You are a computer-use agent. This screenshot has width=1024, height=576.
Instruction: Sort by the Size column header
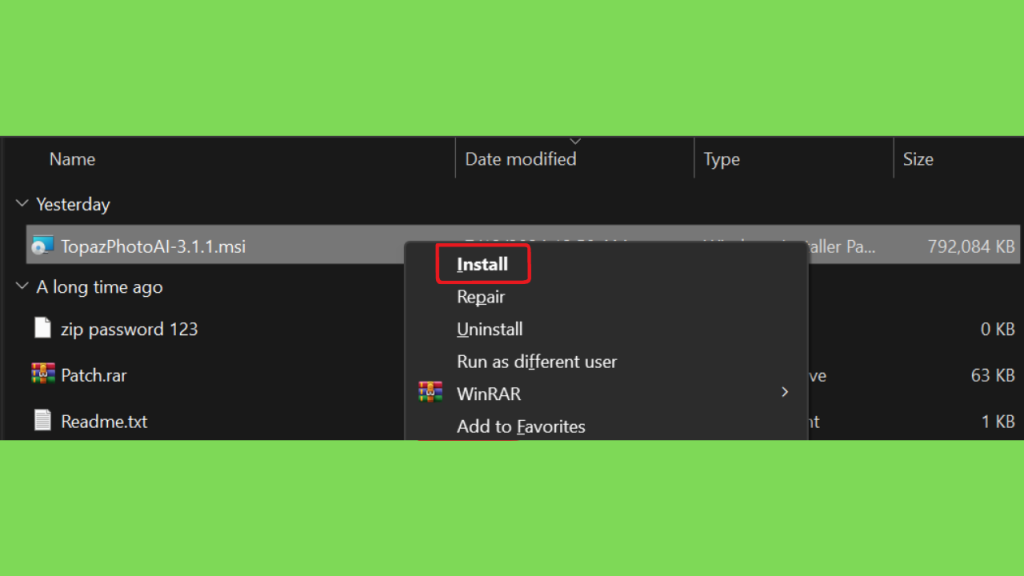917,159
